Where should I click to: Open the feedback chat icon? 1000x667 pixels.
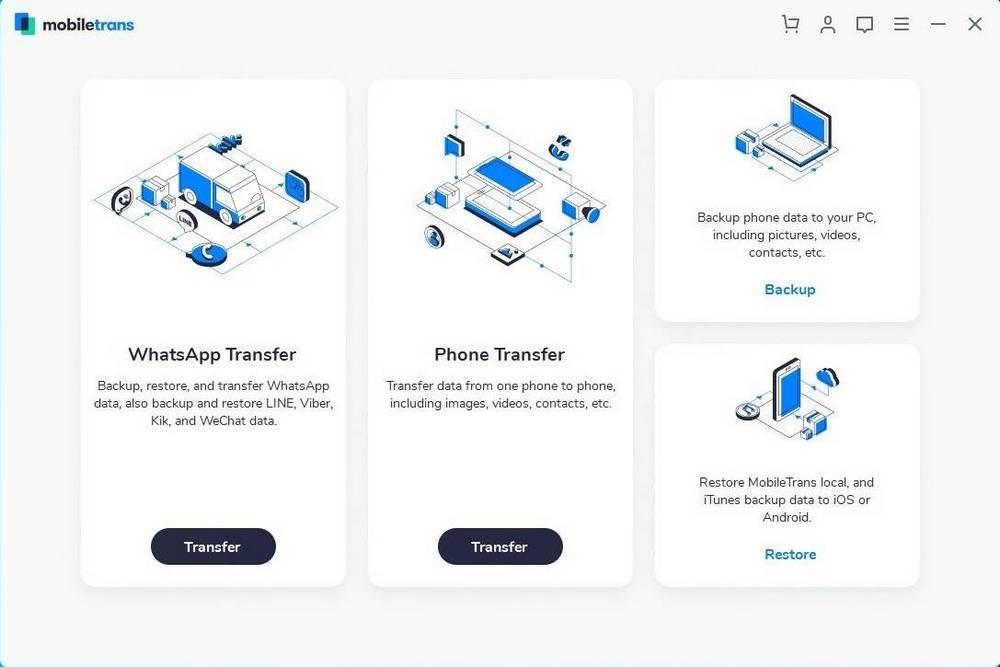(864, 24)
